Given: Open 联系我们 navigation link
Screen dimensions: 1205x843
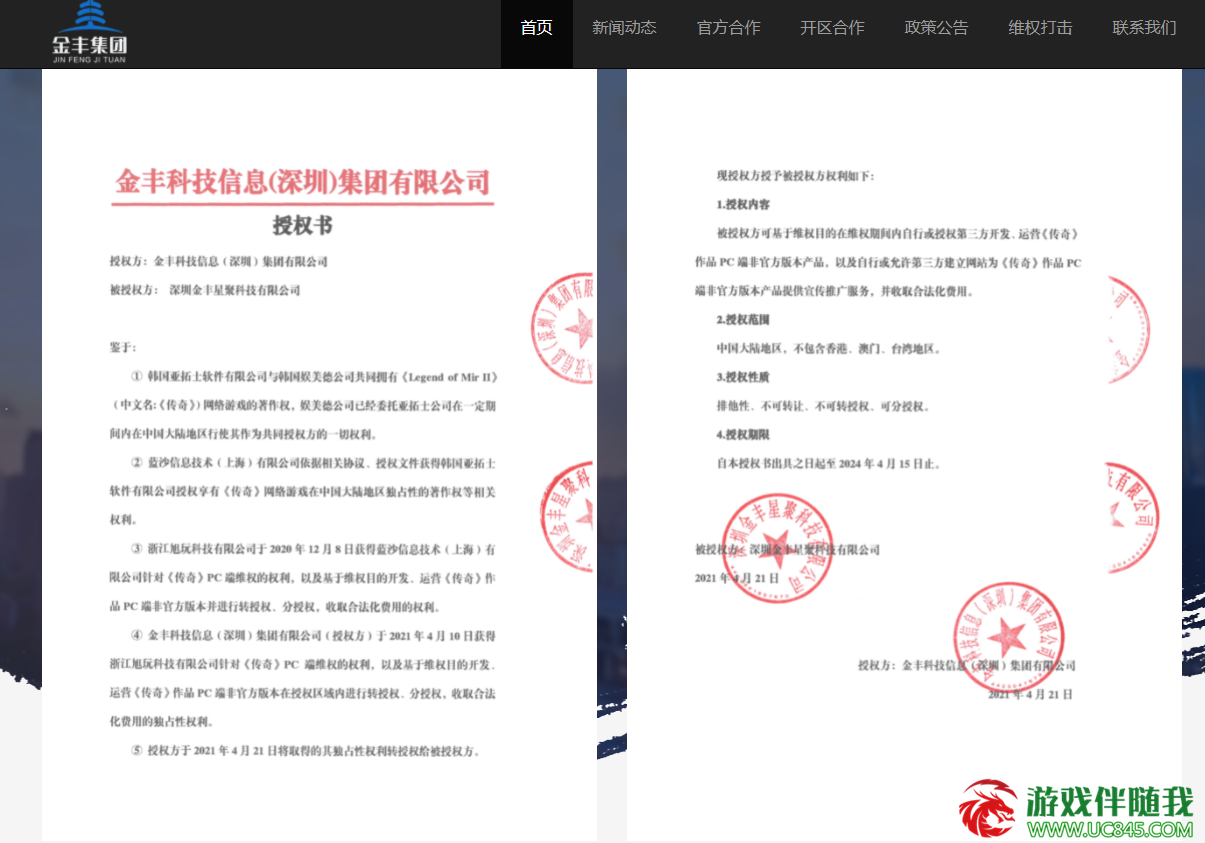Looking at the screenshot, I should [x=1144, y=28].
